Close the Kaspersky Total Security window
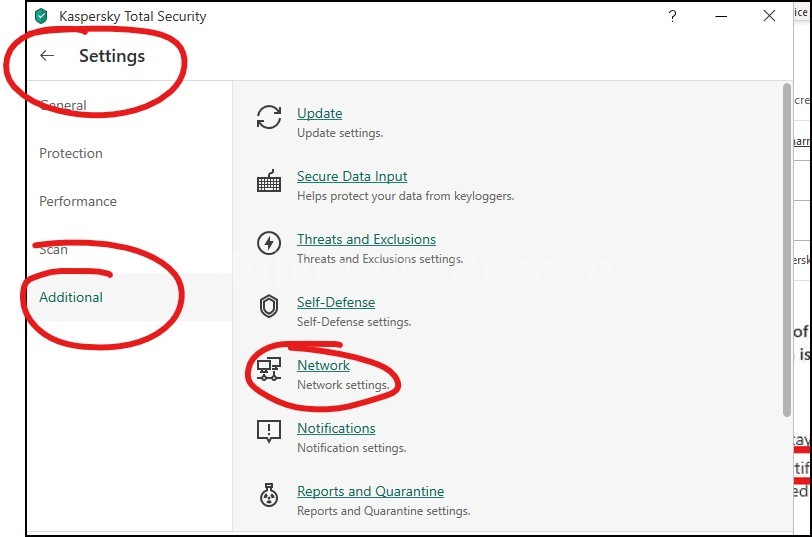The width and height of the screenshot is (812, 537). pos(769,16)
